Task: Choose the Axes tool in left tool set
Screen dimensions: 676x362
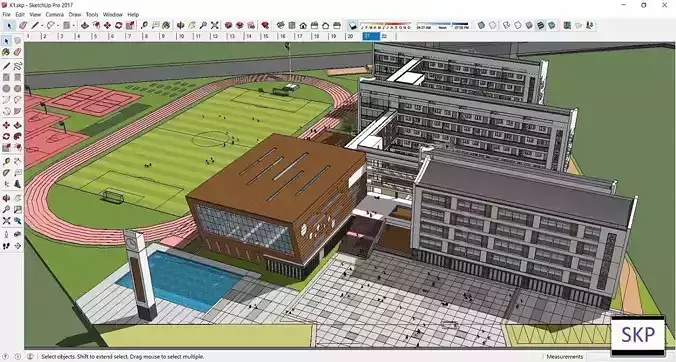Action: (6, 184)
